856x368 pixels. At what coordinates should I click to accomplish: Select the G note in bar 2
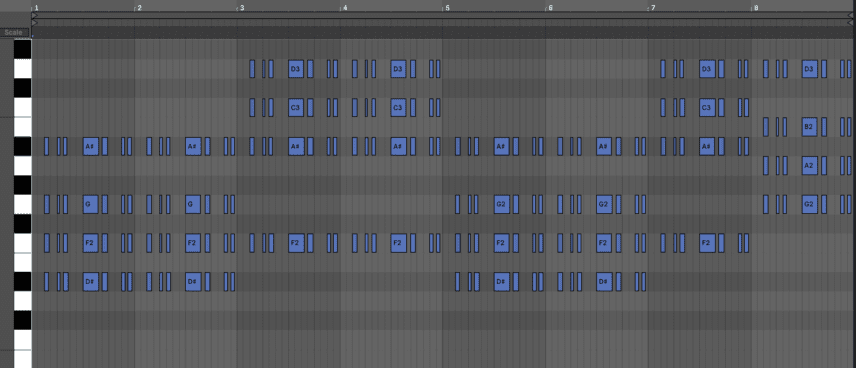tap(193, 204)
